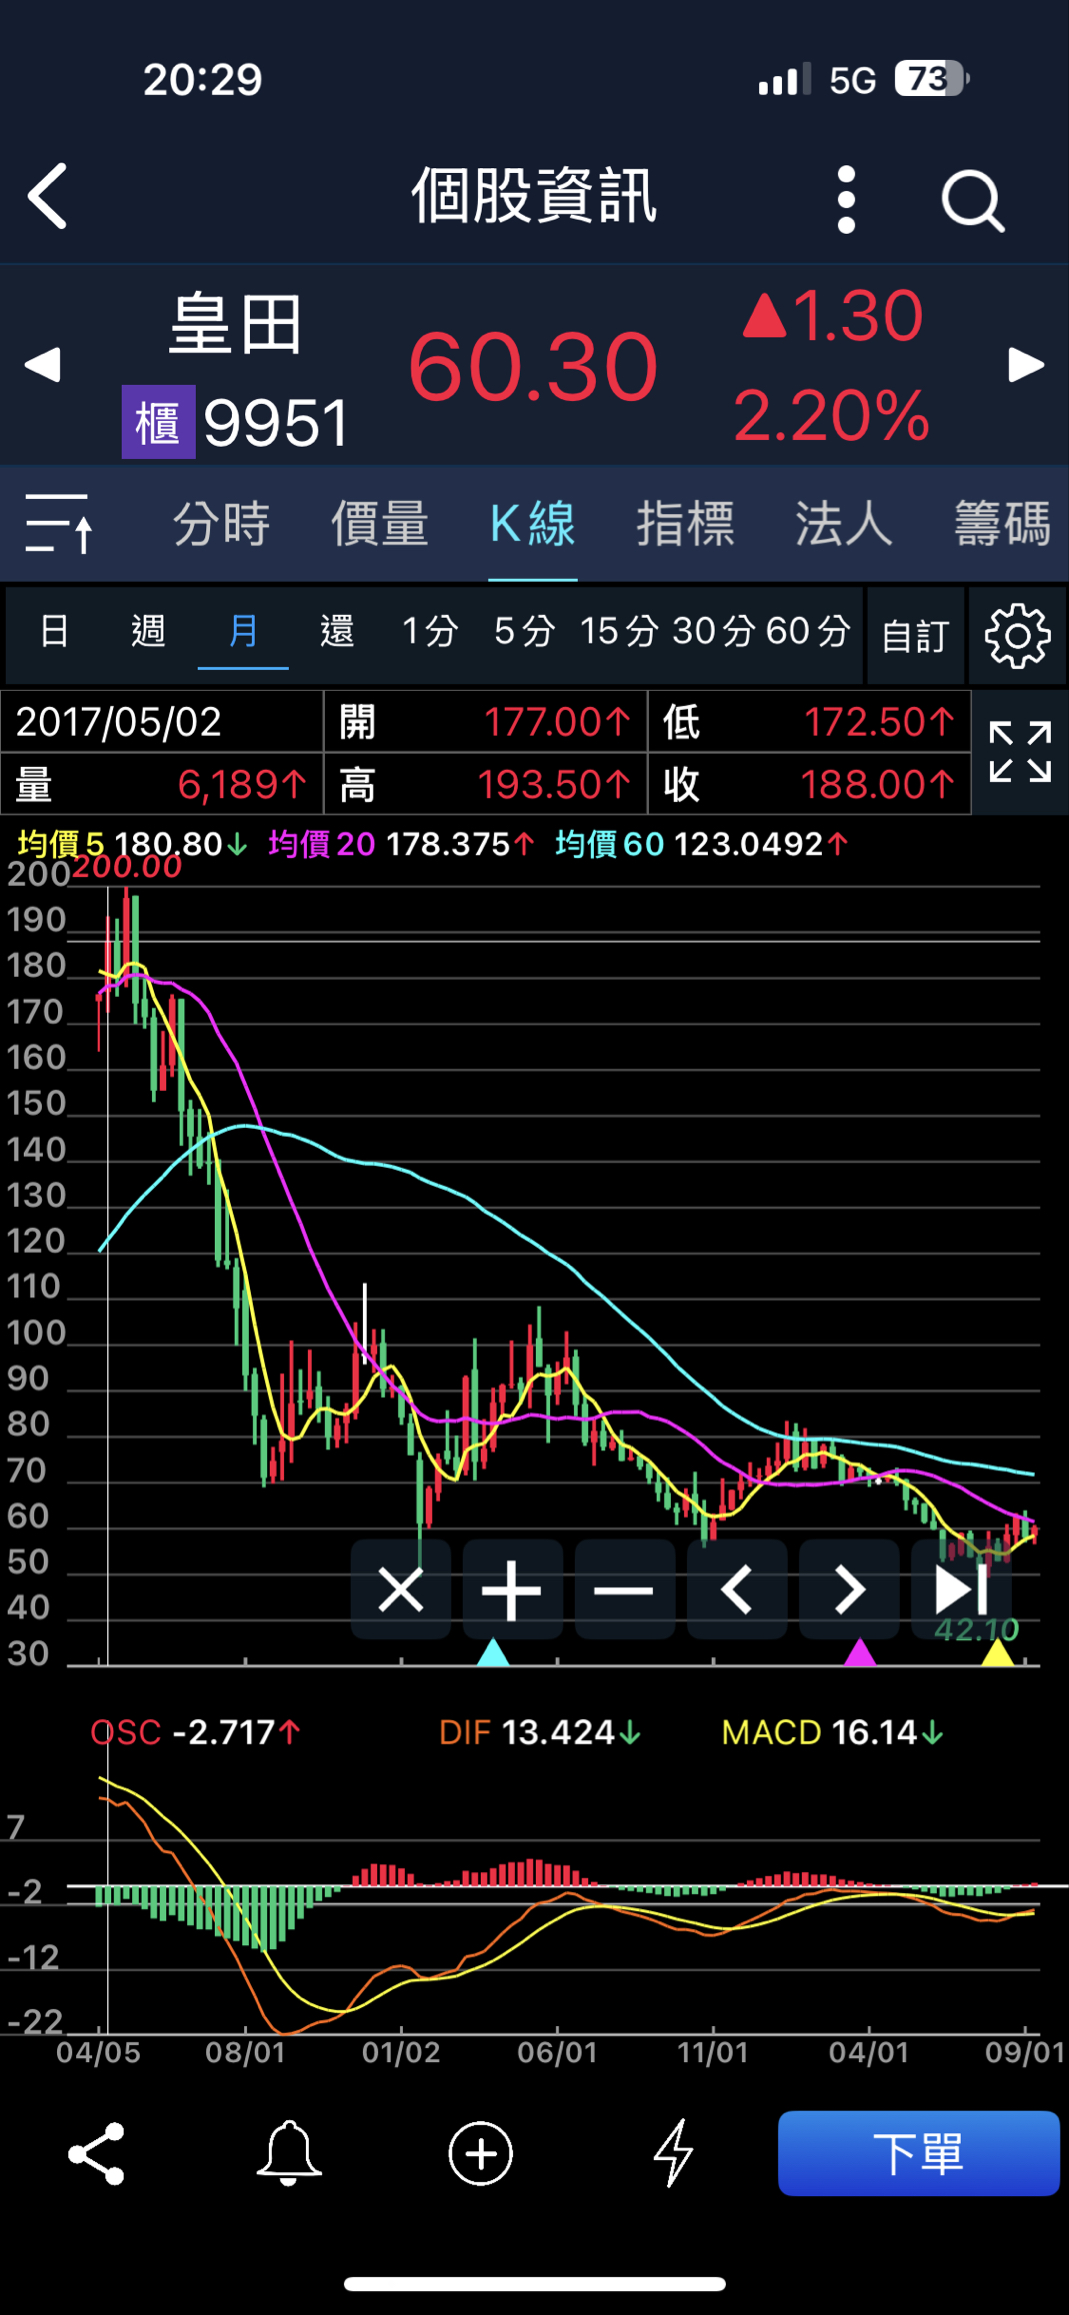This screenshot has width=1069, height=2315.
Task: Zoom in chart with plus button
Action: click(x=512, y=1590)
